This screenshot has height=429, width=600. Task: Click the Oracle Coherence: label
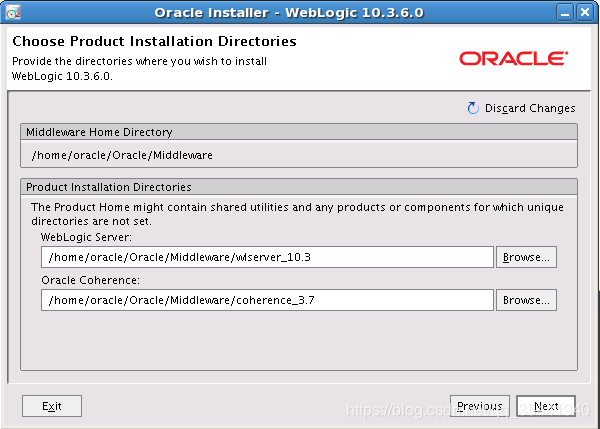(x=91, y=280)
